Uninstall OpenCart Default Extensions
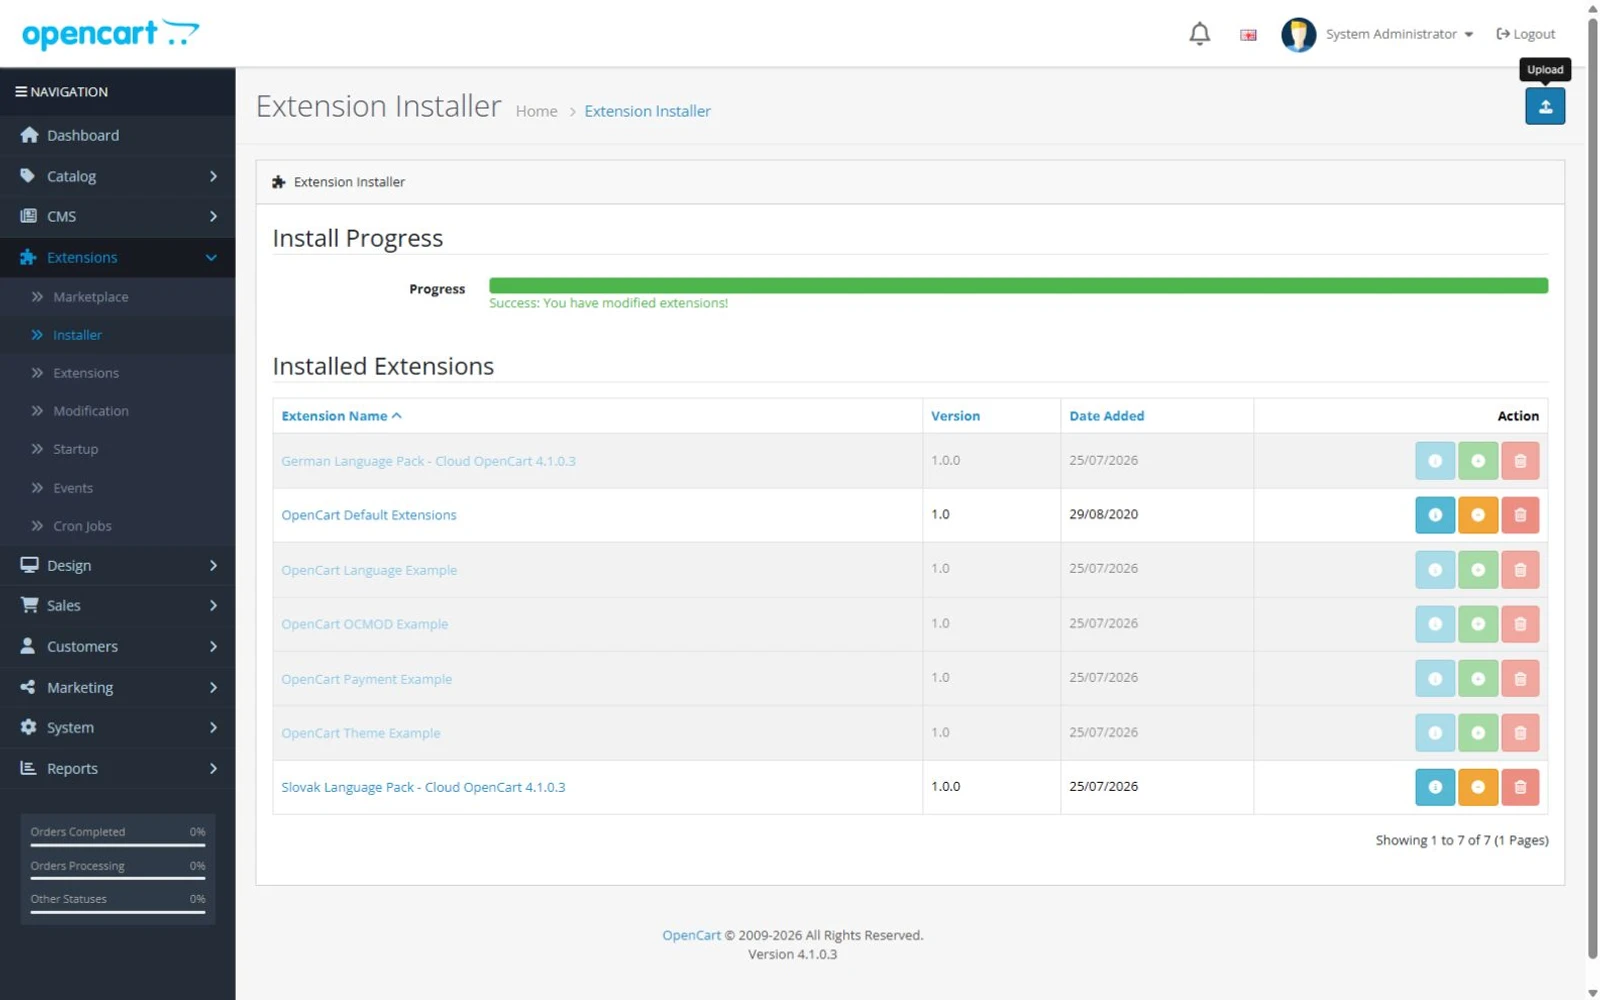1600x1000 pixels. (x=1477, y=515)
